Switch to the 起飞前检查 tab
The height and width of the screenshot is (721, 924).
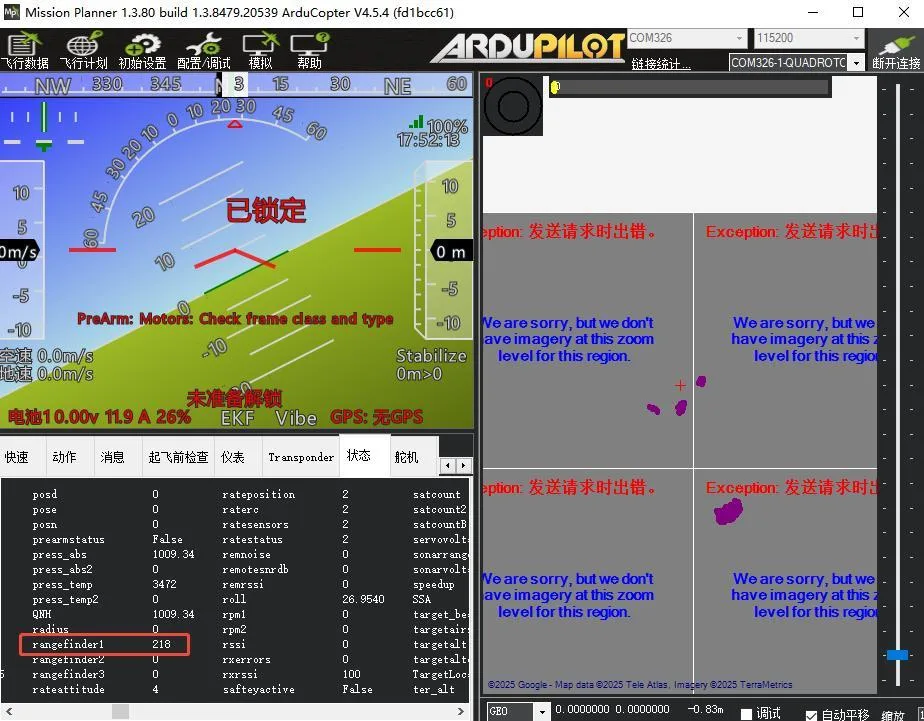179,457
